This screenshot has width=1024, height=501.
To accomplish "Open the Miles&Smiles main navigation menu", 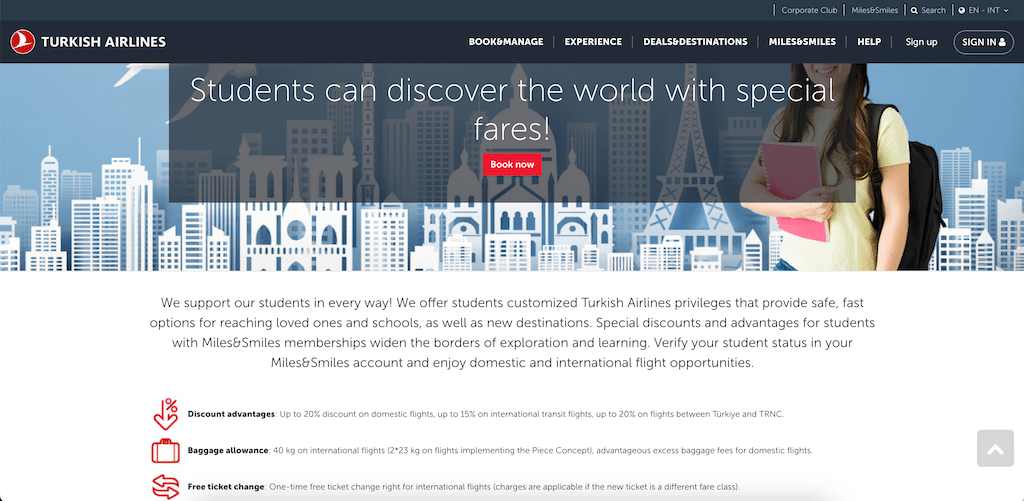I will coord(802,42).
